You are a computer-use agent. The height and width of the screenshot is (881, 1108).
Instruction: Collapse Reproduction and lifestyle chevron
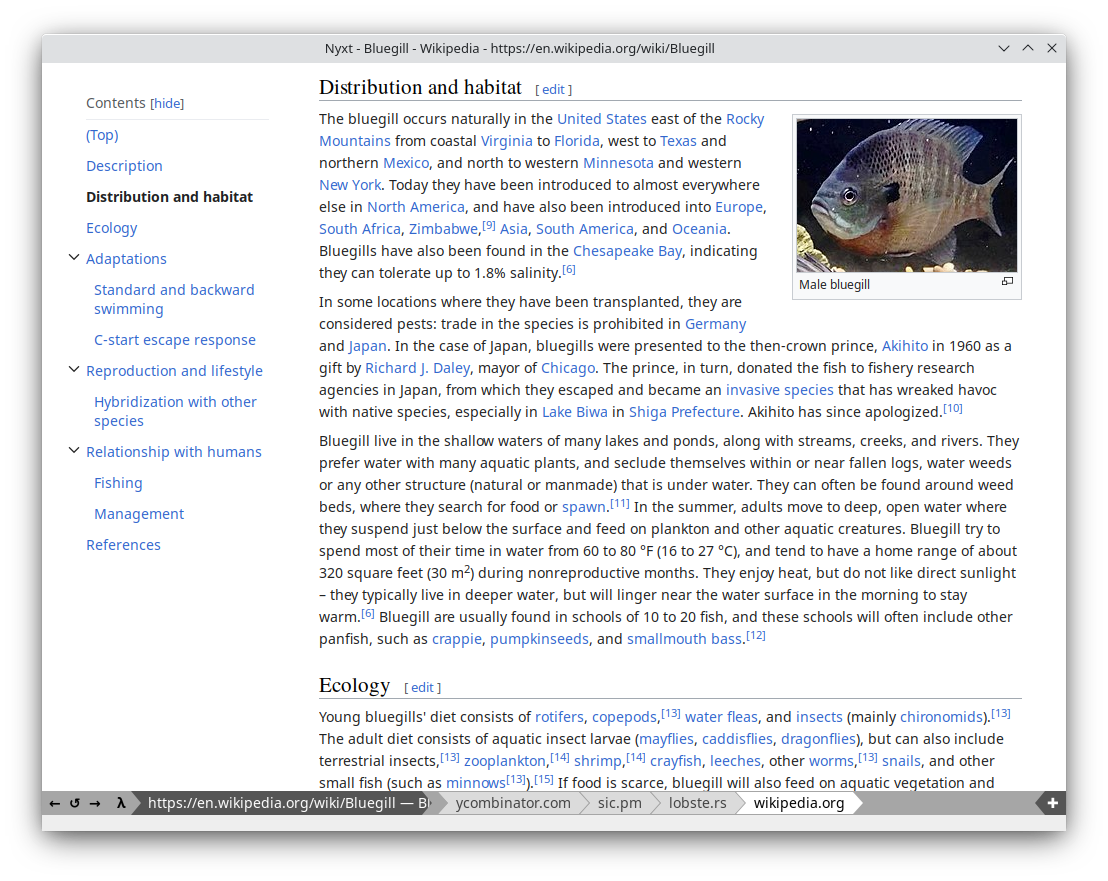tap(73, 369)
